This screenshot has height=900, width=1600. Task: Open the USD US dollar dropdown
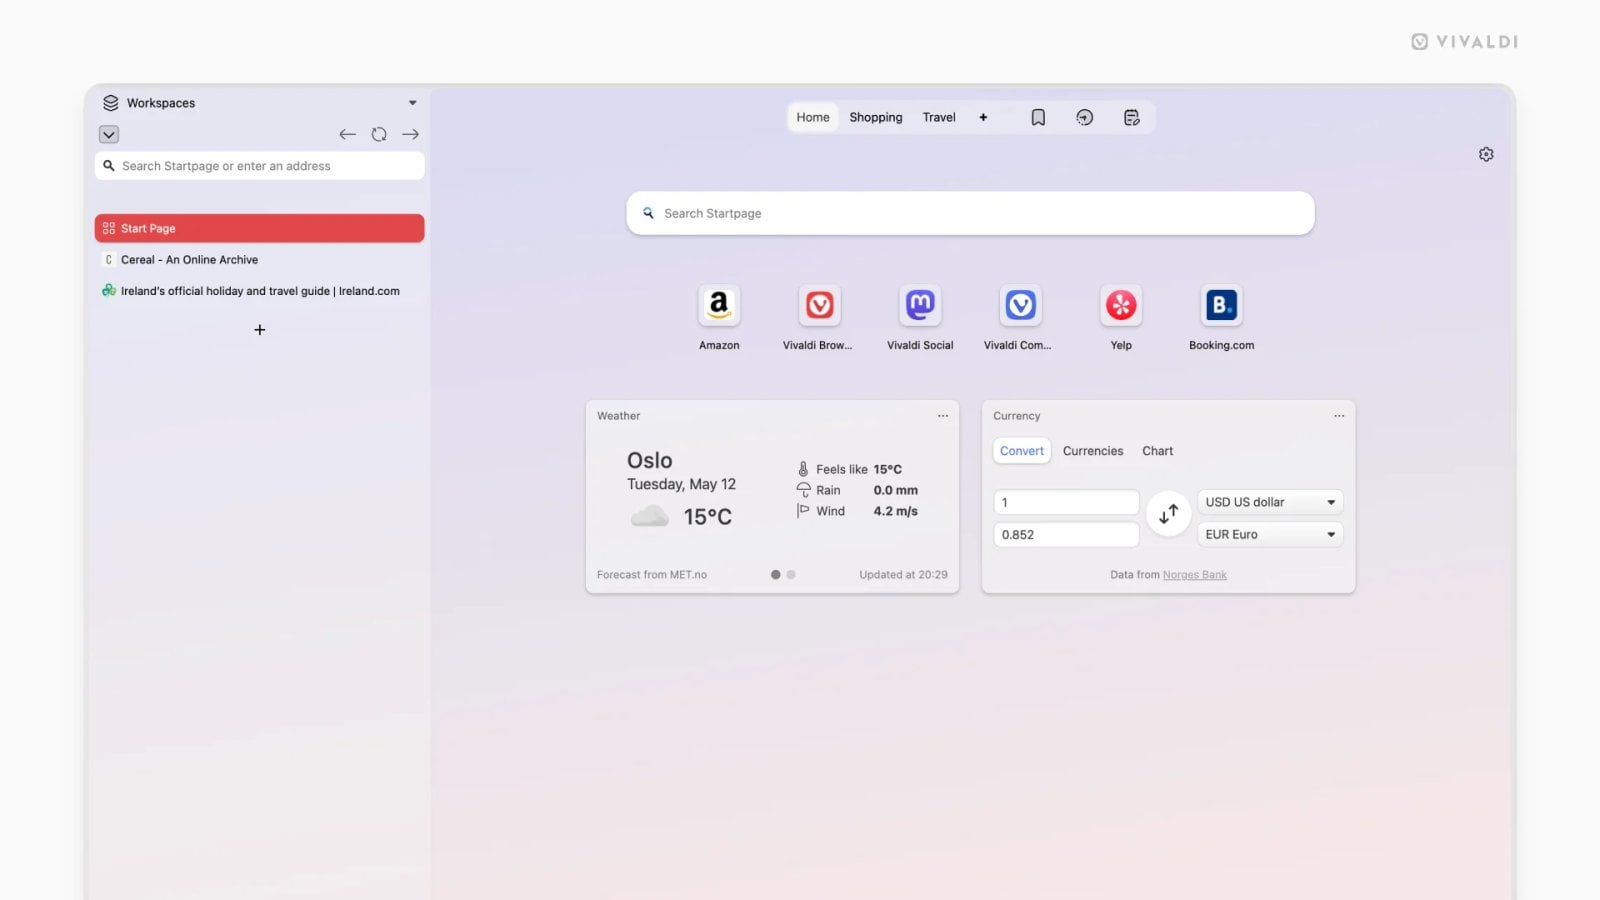1270,502
